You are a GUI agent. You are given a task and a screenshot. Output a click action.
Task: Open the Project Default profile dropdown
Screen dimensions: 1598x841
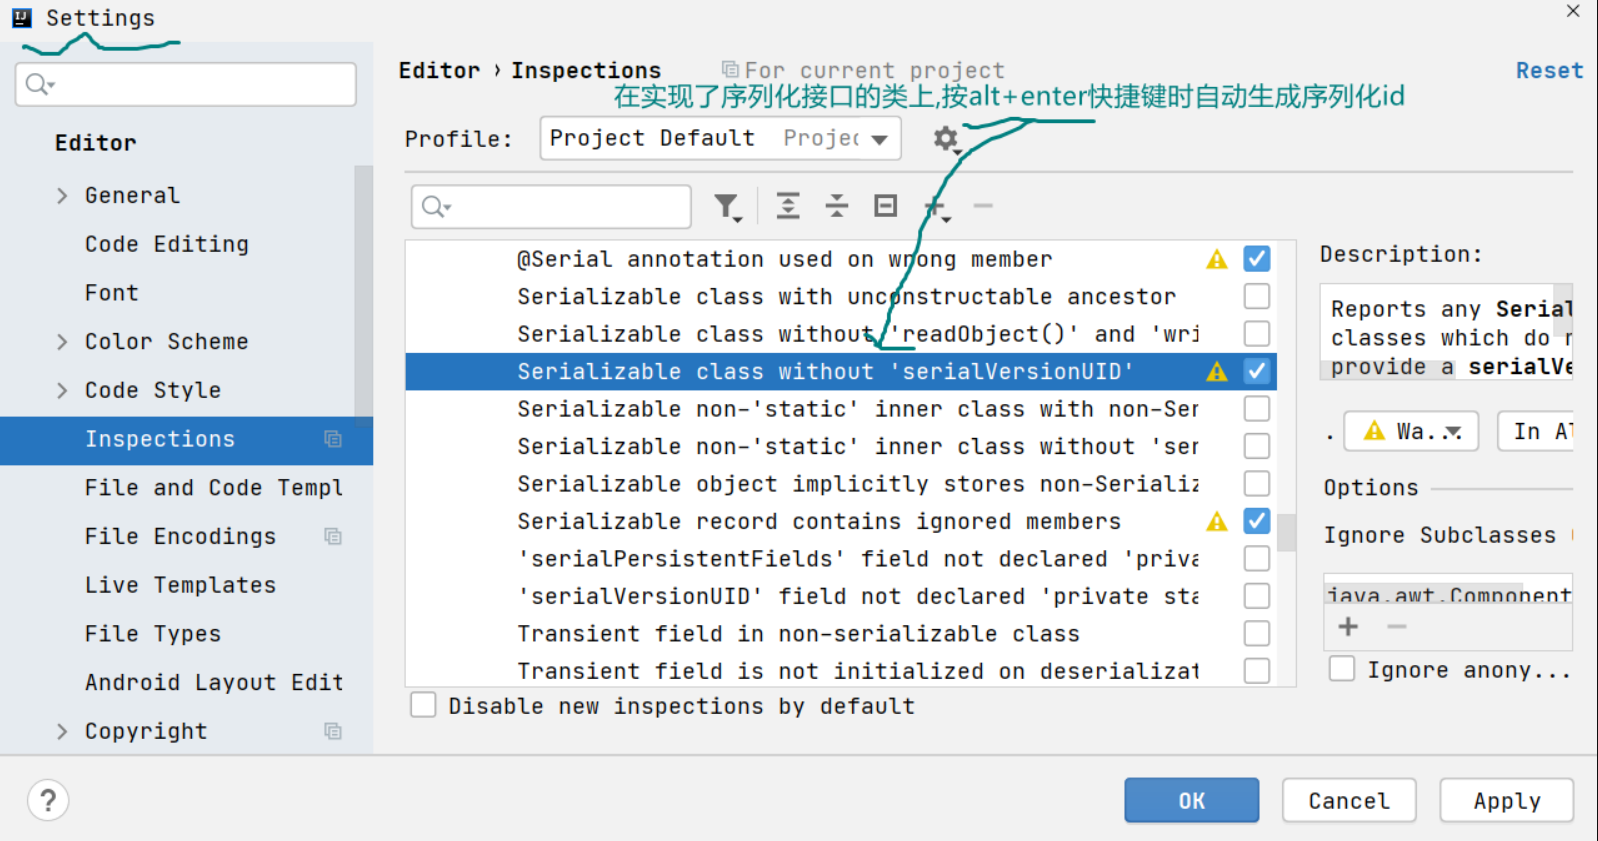(x=720, y=138)
